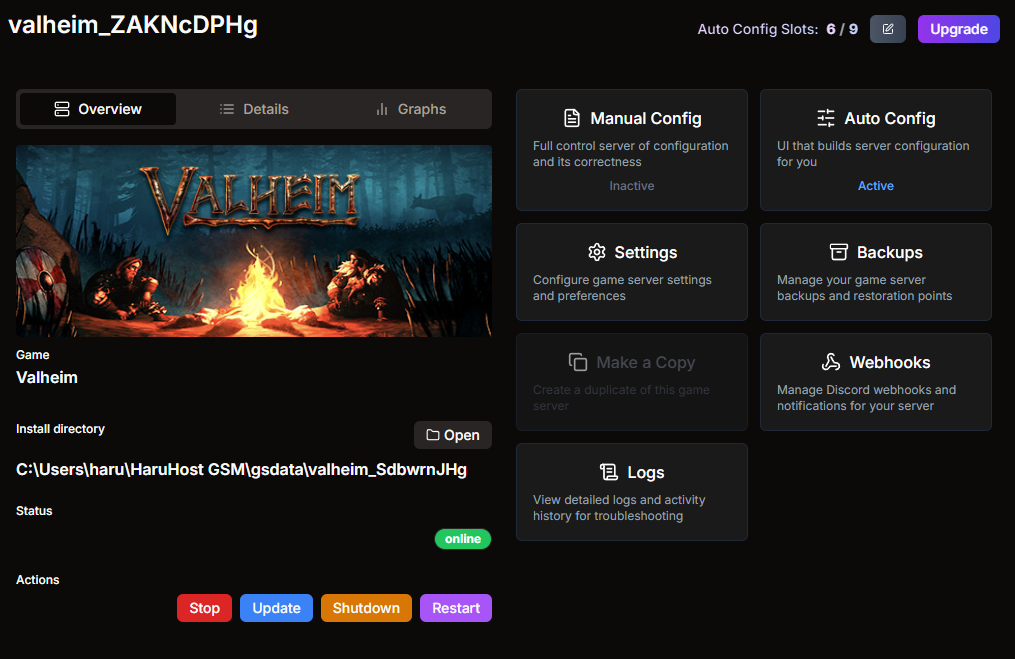1015x659 pixels.
Task: Click the Valheim game name text
Action: tap(47, 377)
